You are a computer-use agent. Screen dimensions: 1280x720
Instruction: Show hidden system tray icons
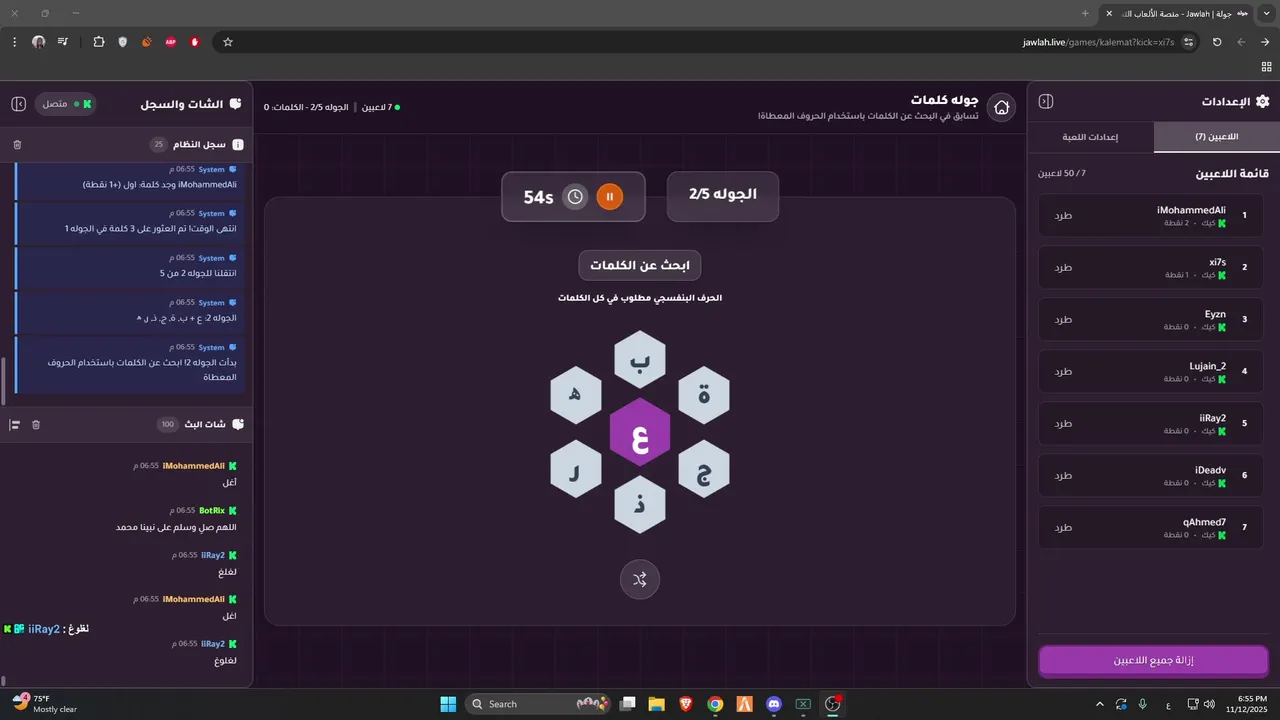coord(1100,704)
